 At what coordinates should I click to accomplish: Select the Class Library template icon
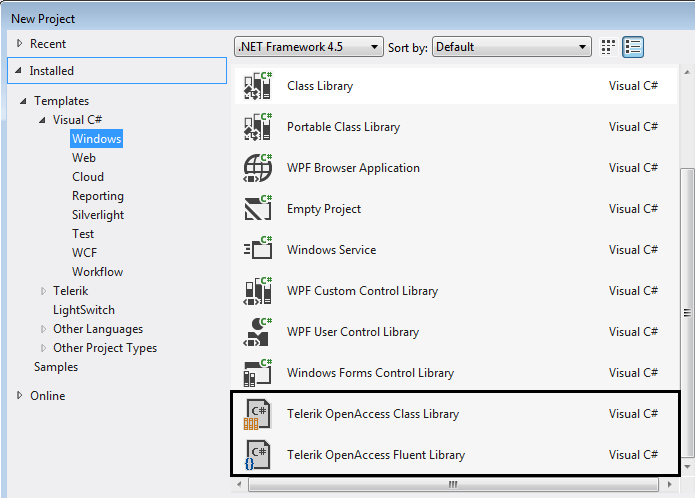258,86
